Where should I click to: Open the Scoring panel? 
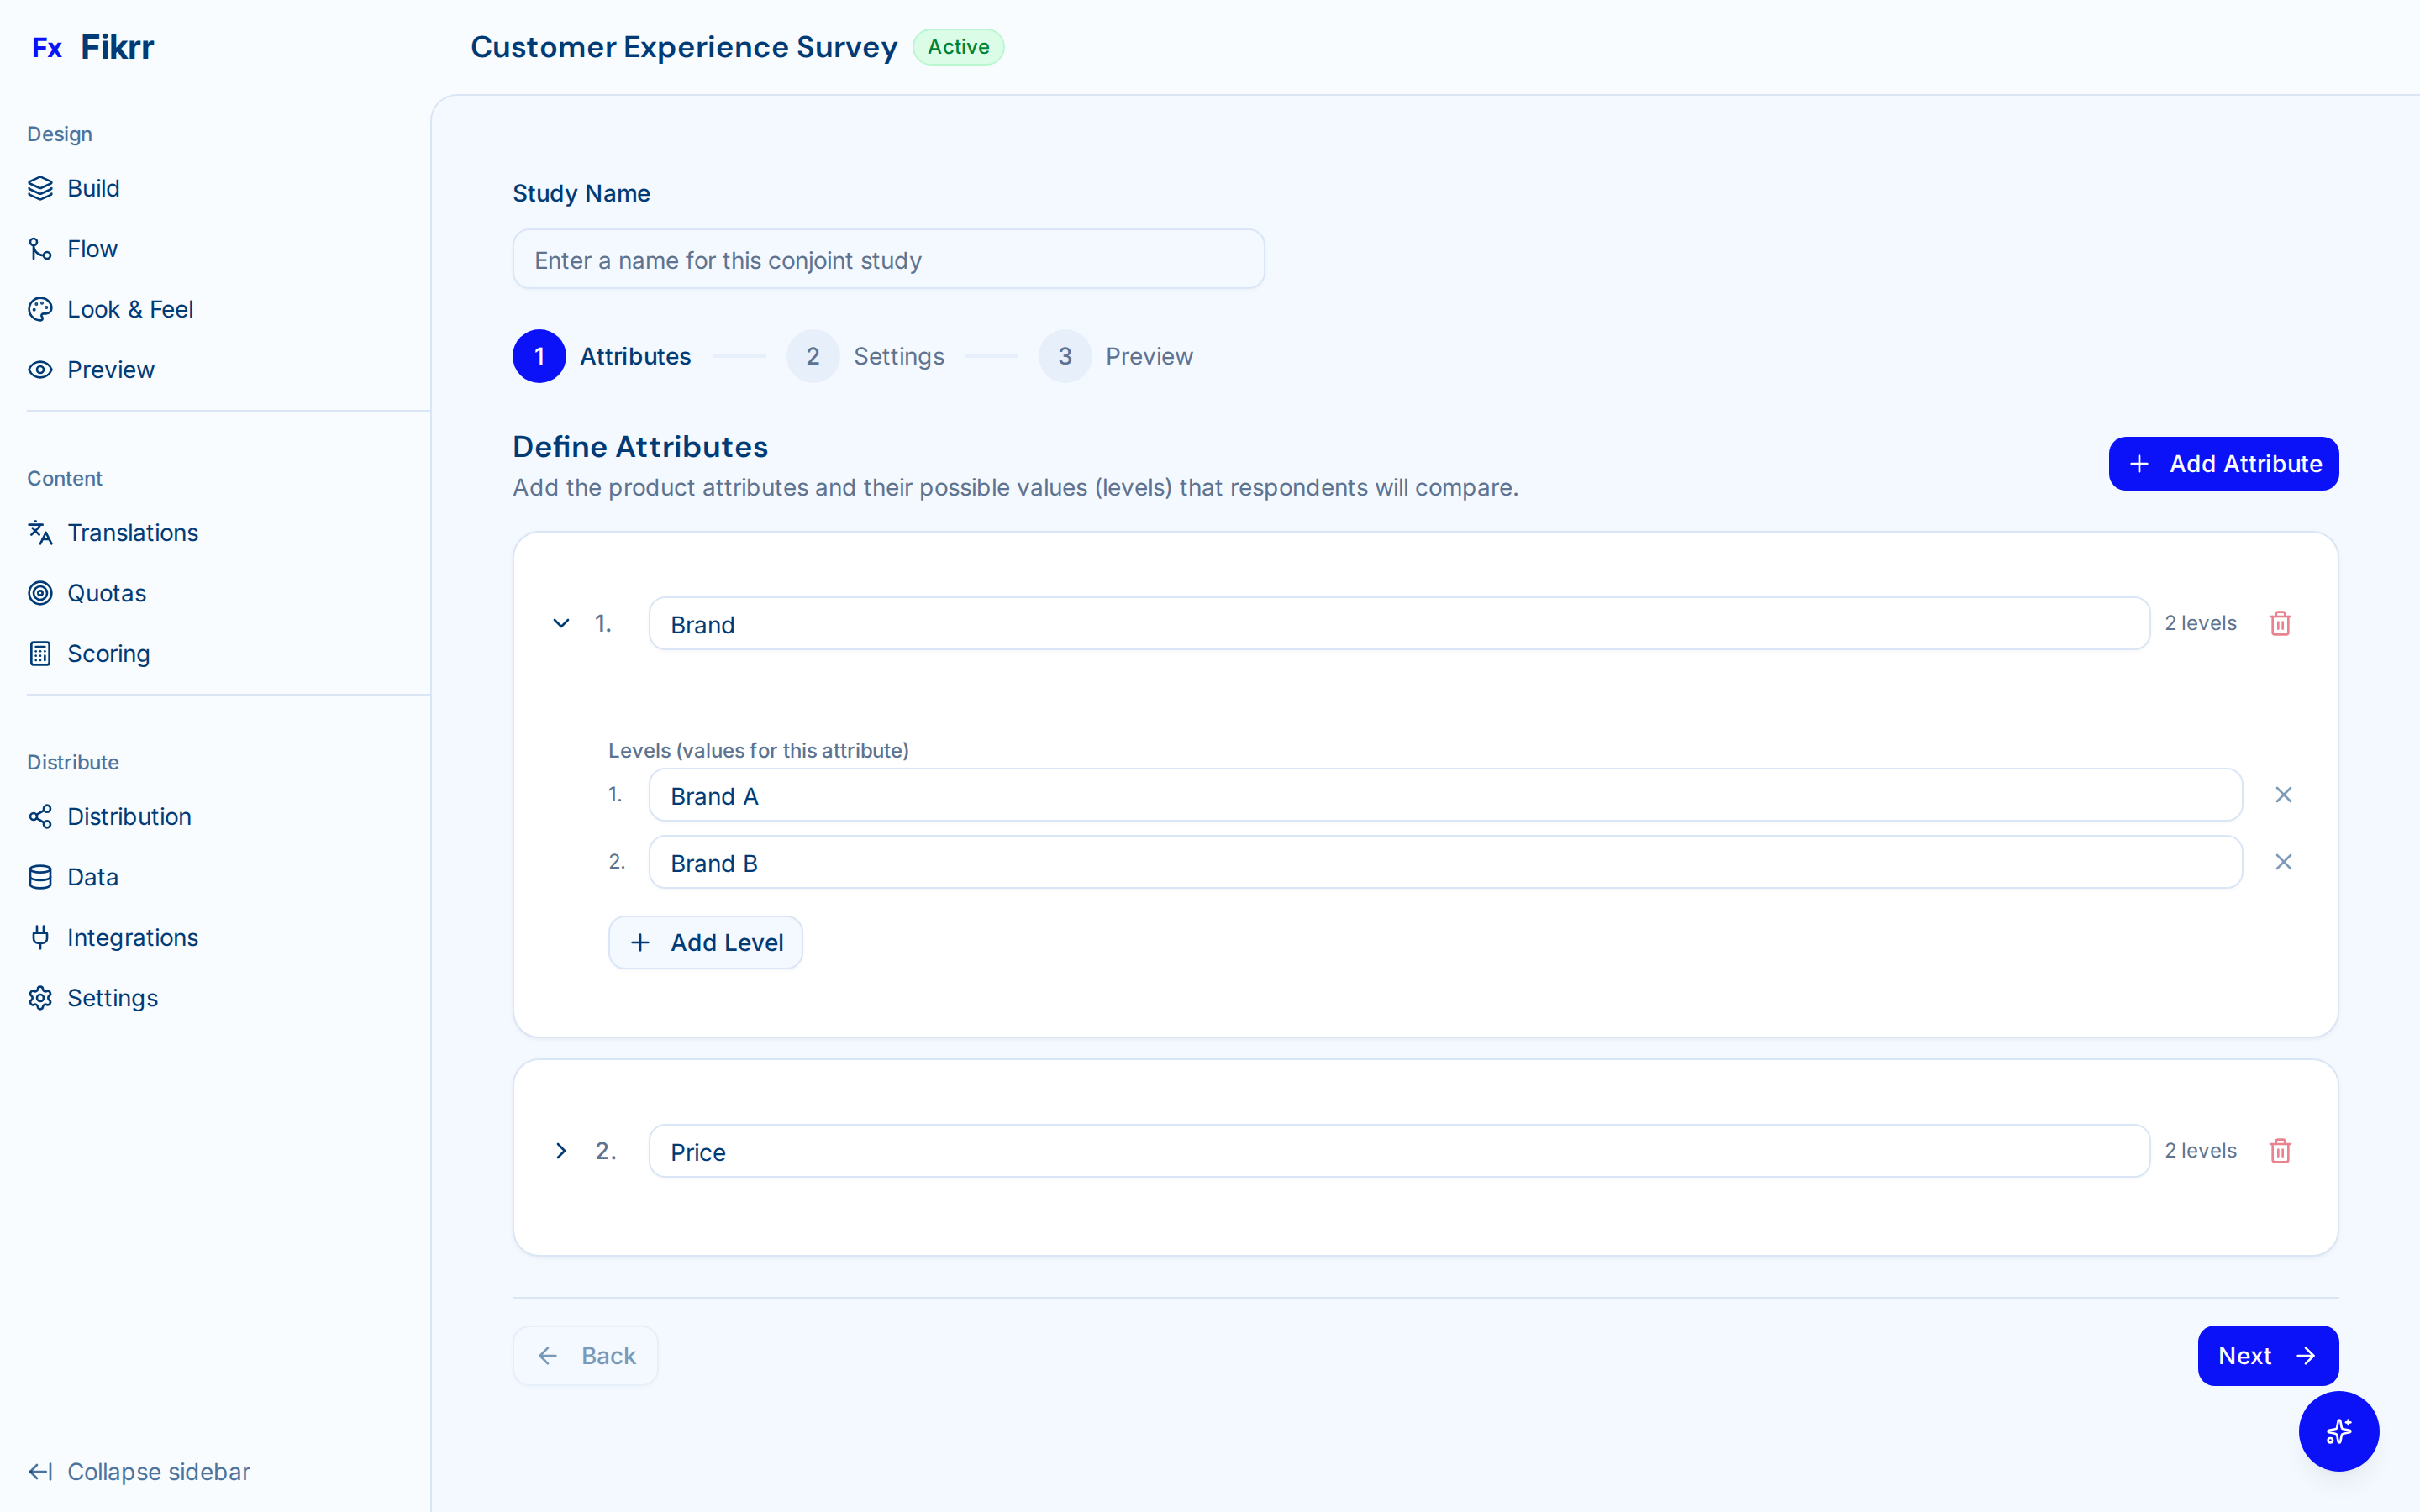pyautogui.click(x=107, y=653)
